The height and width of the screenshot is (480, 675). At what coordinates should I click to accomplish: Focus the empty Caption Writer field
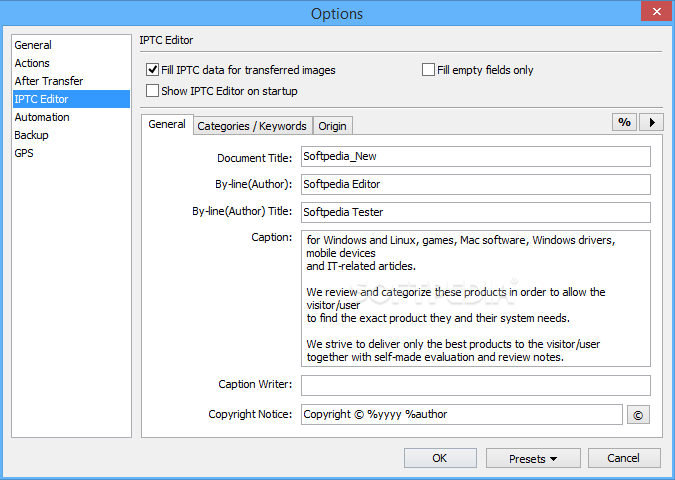point(476,385)
